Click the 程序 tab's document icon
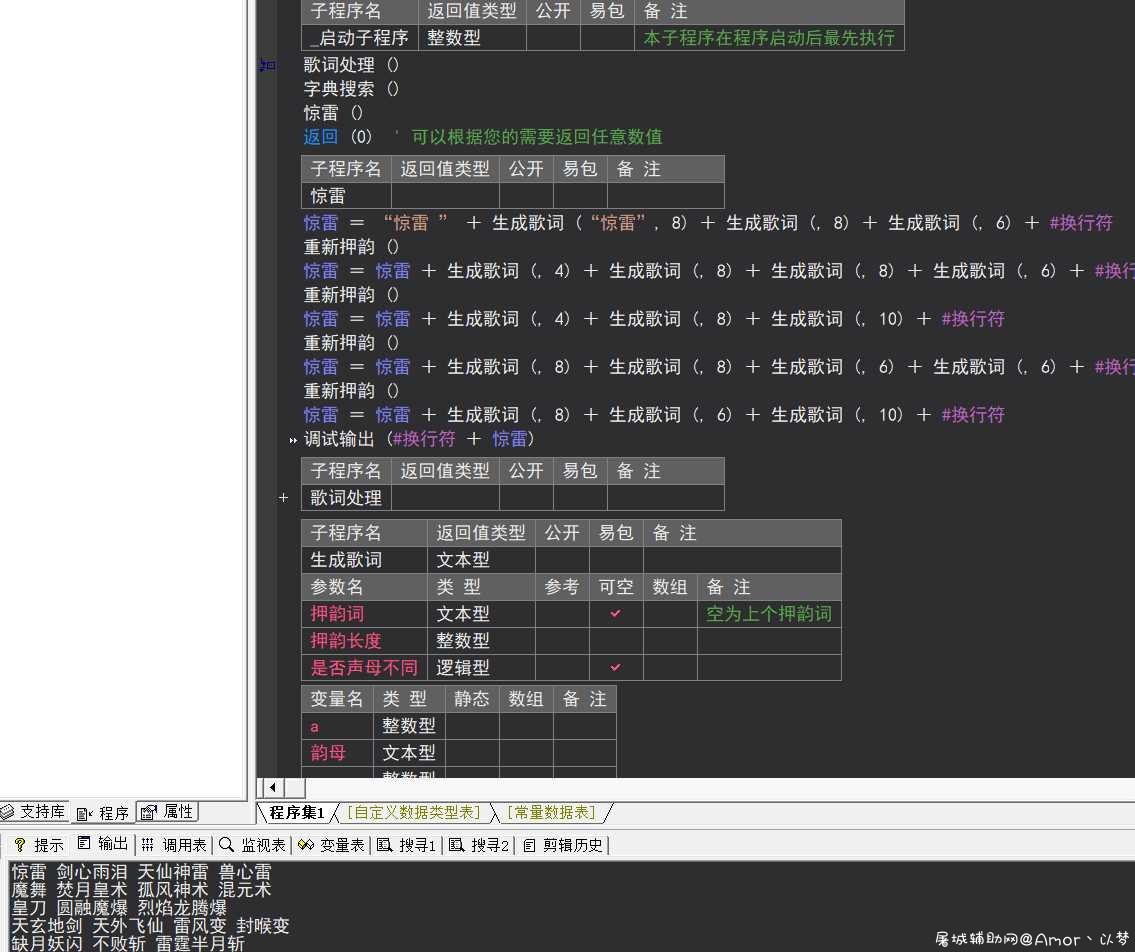 coord(85,814)
